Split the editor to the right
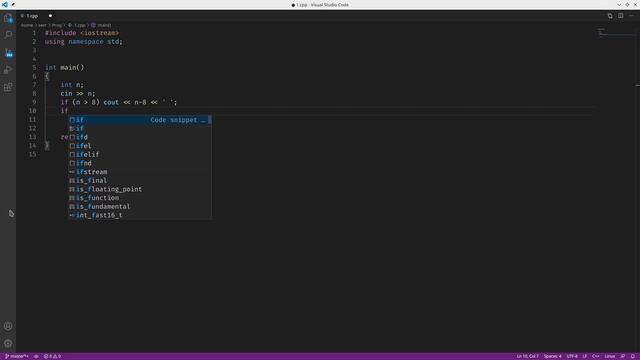This screenshot has height=360, width=640. coord(620,16)
